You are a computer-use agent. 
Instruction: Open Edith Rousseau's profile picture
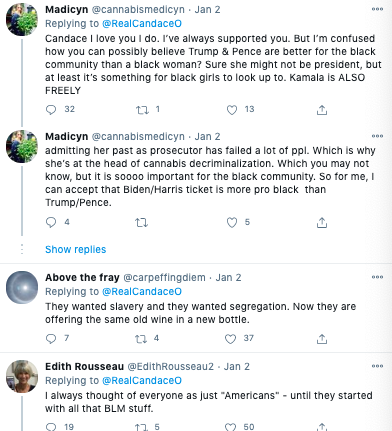22,376
